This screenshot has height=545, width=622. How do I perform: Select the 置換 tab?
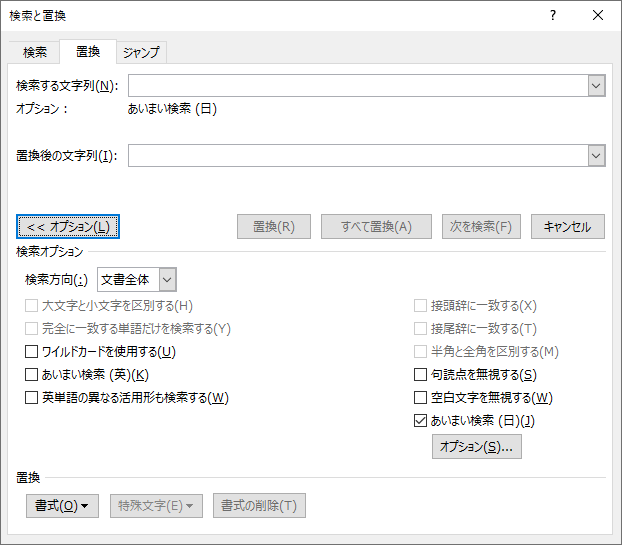click(x=88, y=52)
